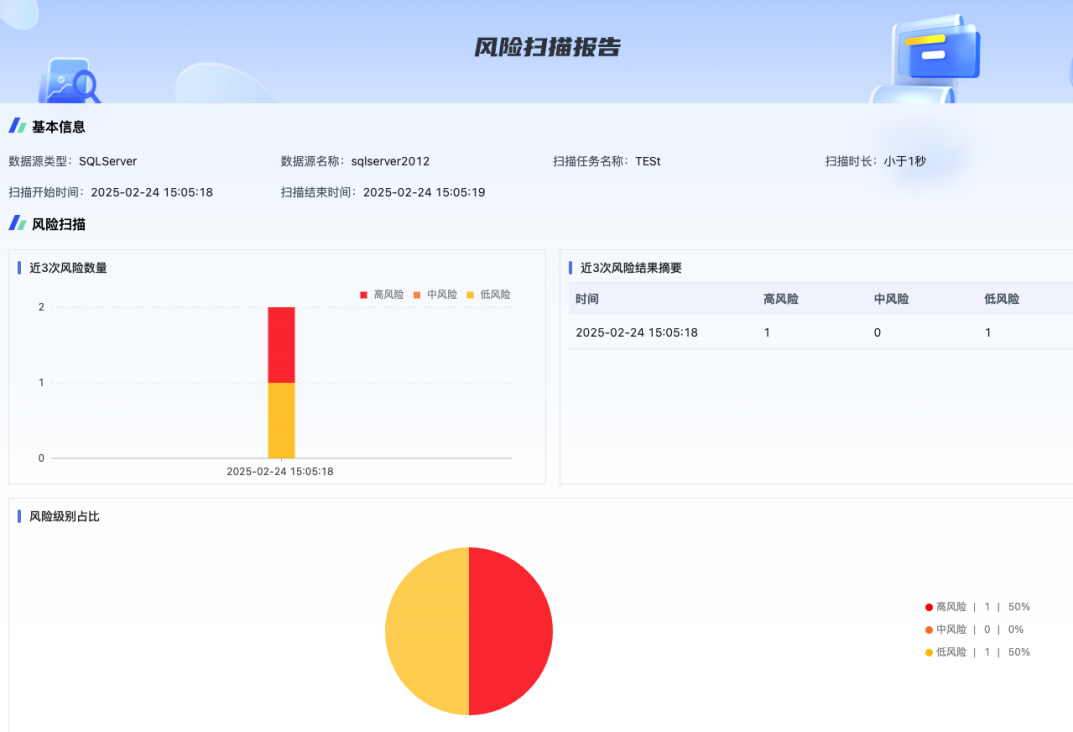Click the orange 中风险 legend marker in bar chart

[417, 295]
